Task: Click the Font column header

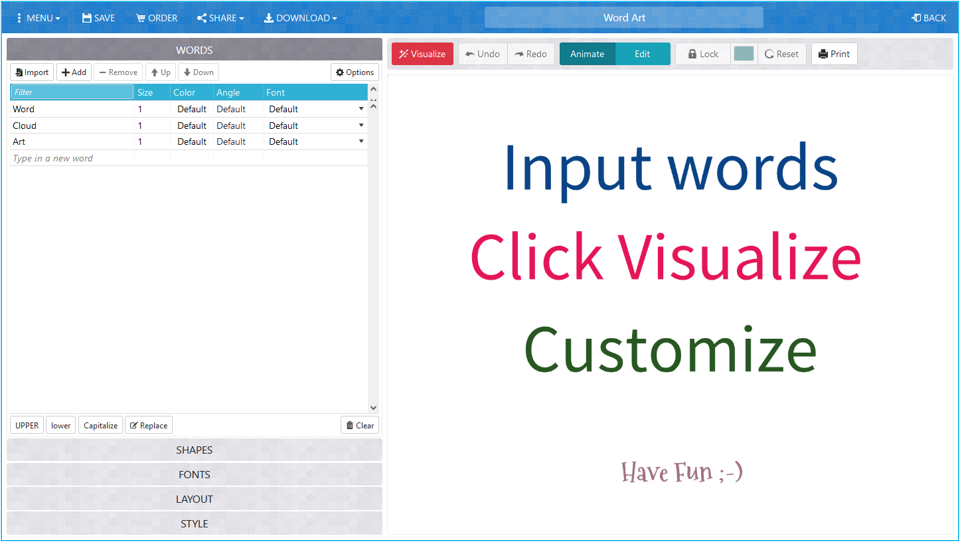Action: pos(315,92)
